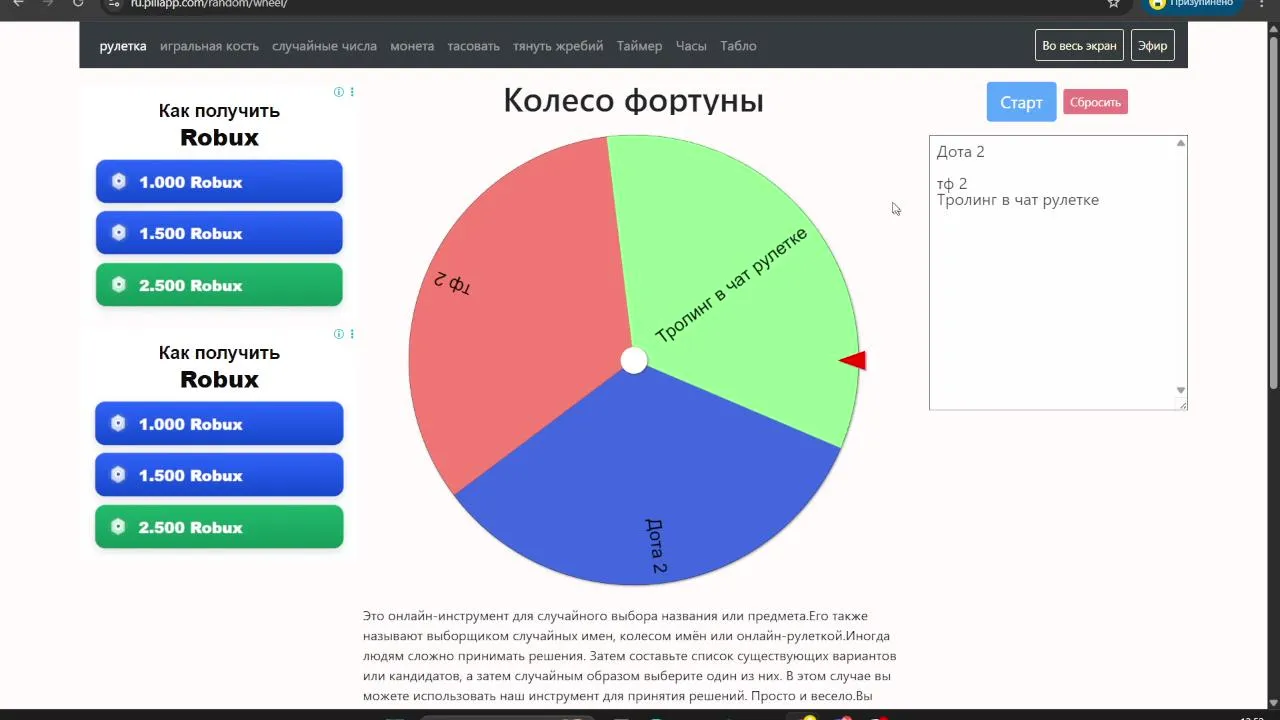The height and width of the screenshot is (720, 1280).
Task: Click 1.000 Robux in the second ad
Action: click(x=219, y=424)
